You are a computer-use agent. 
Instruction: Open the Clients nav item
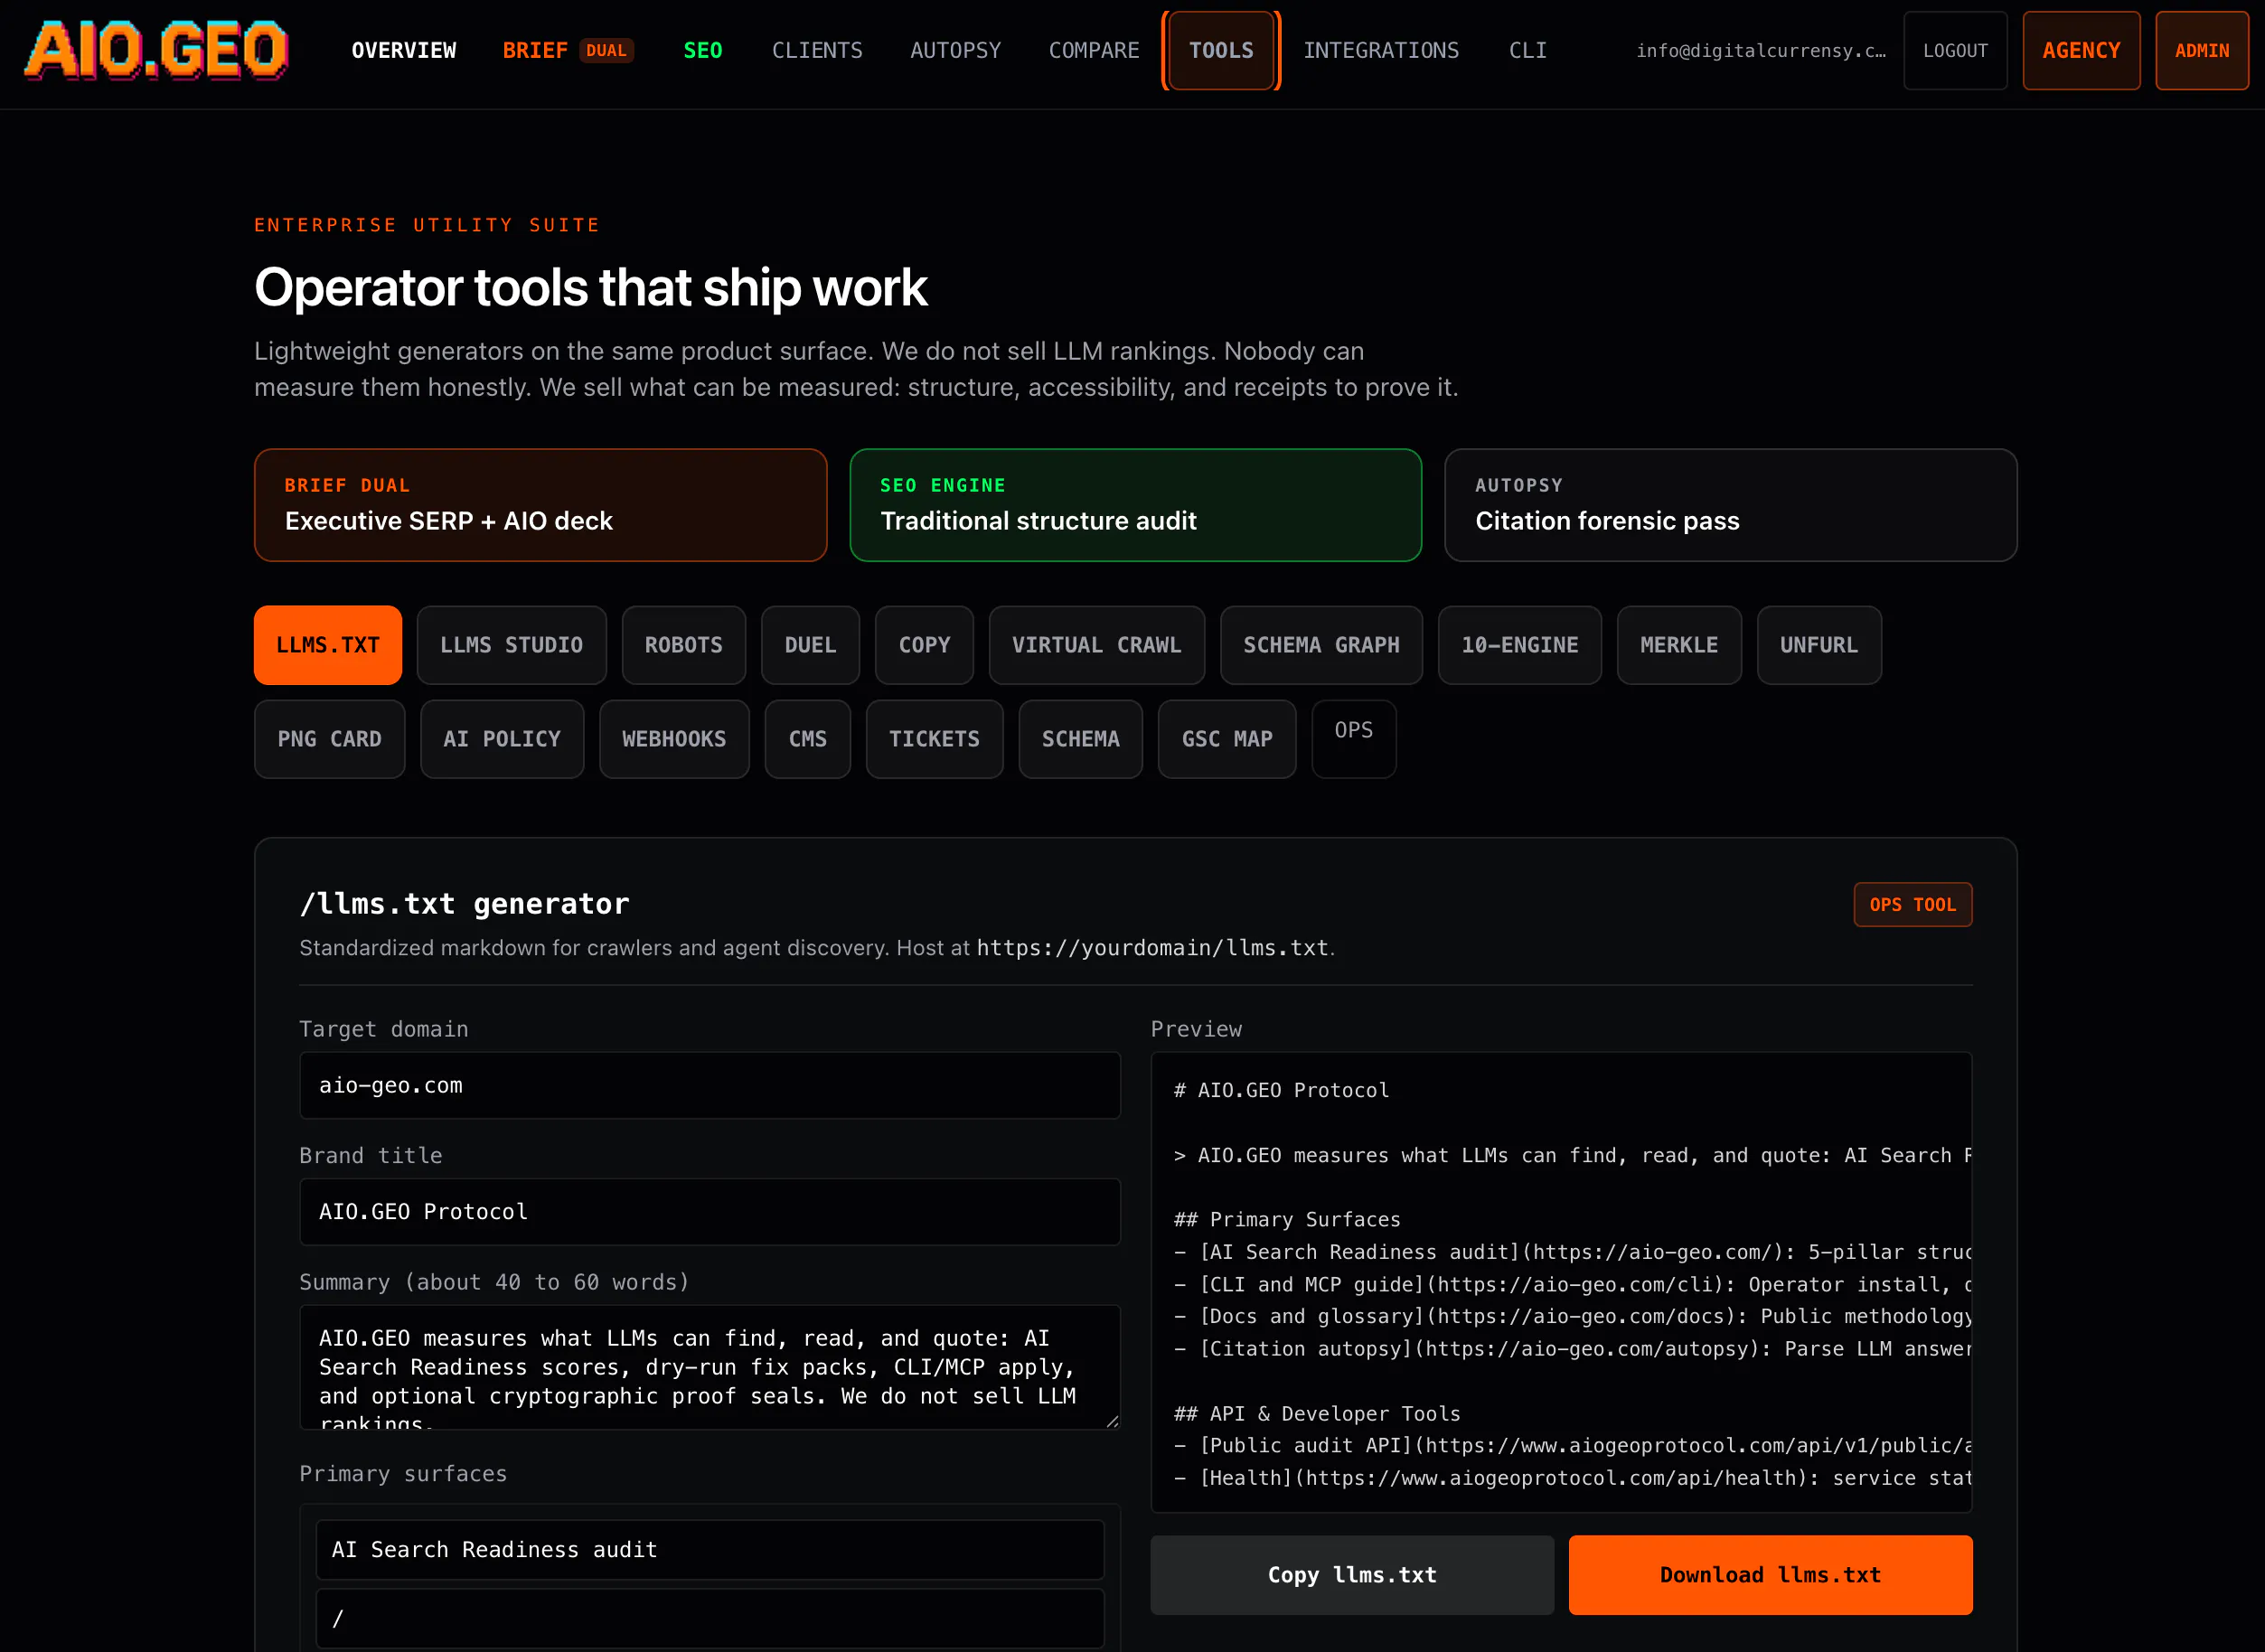point(817,50)
